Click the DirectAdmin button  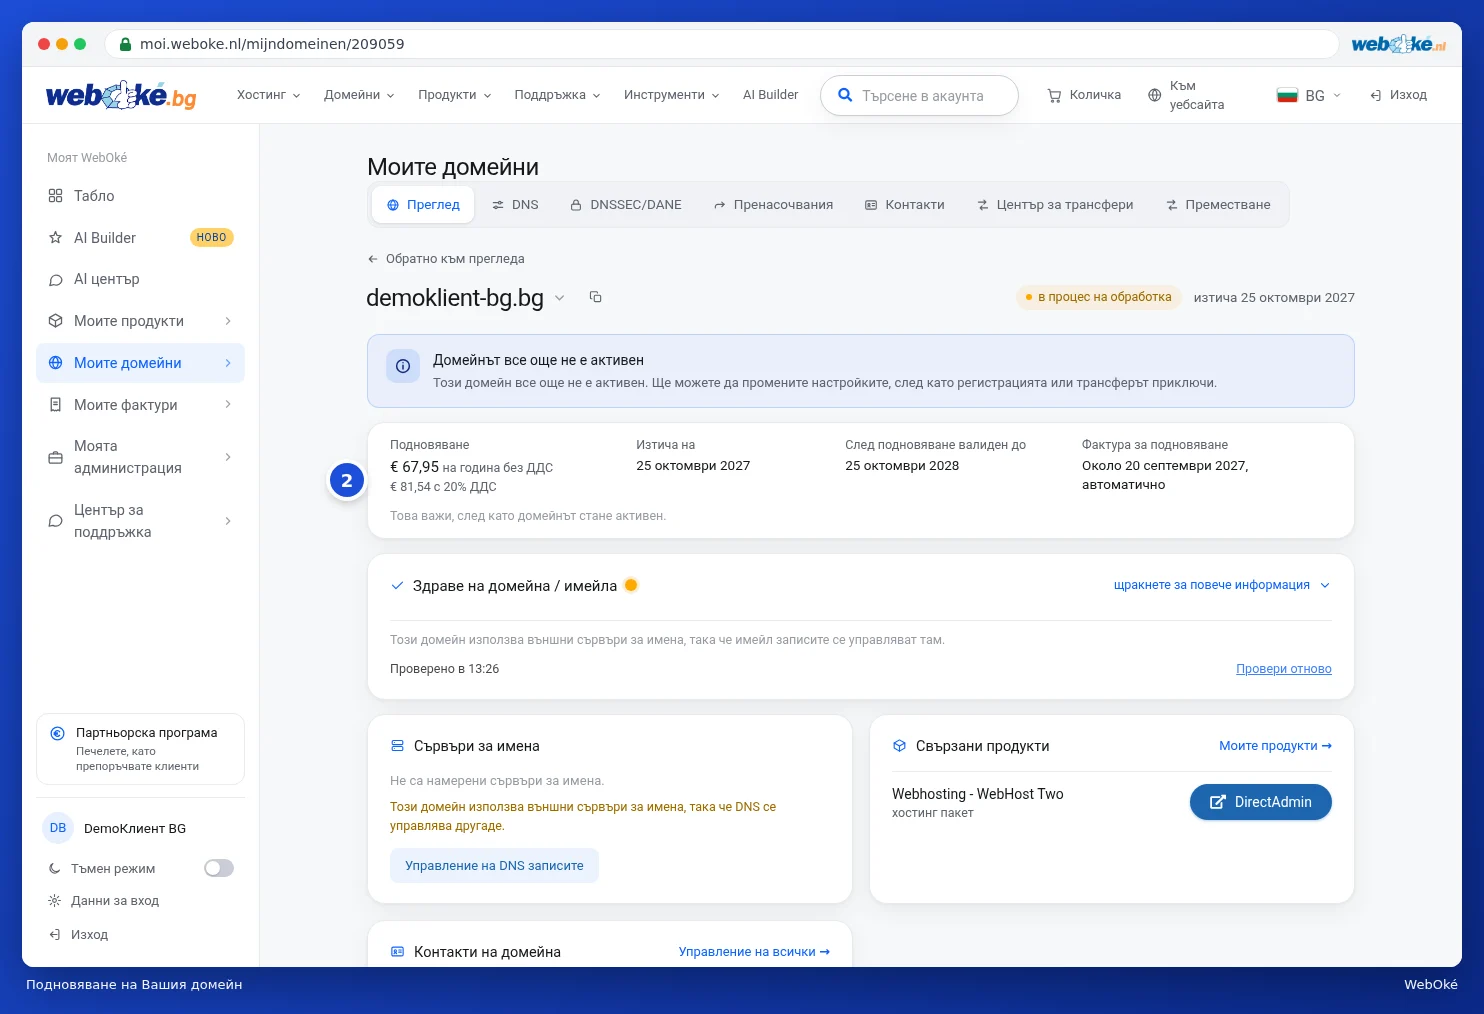pos(1261,802)
